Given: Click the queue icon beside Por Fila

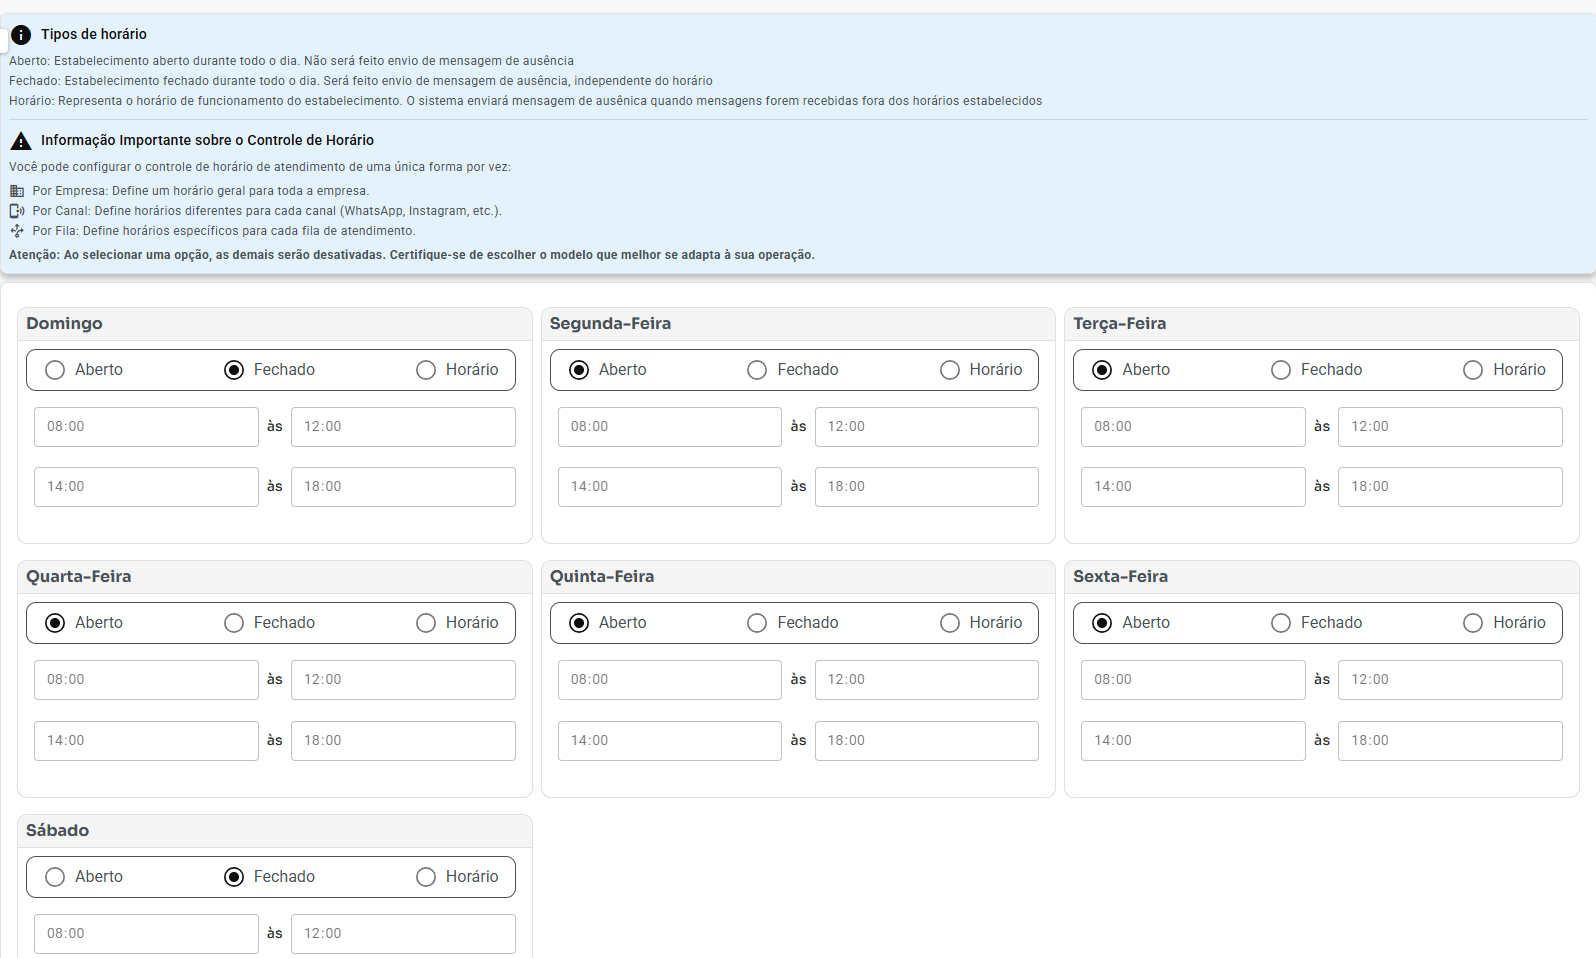Looking at the screenshot, I should point(17,231).
